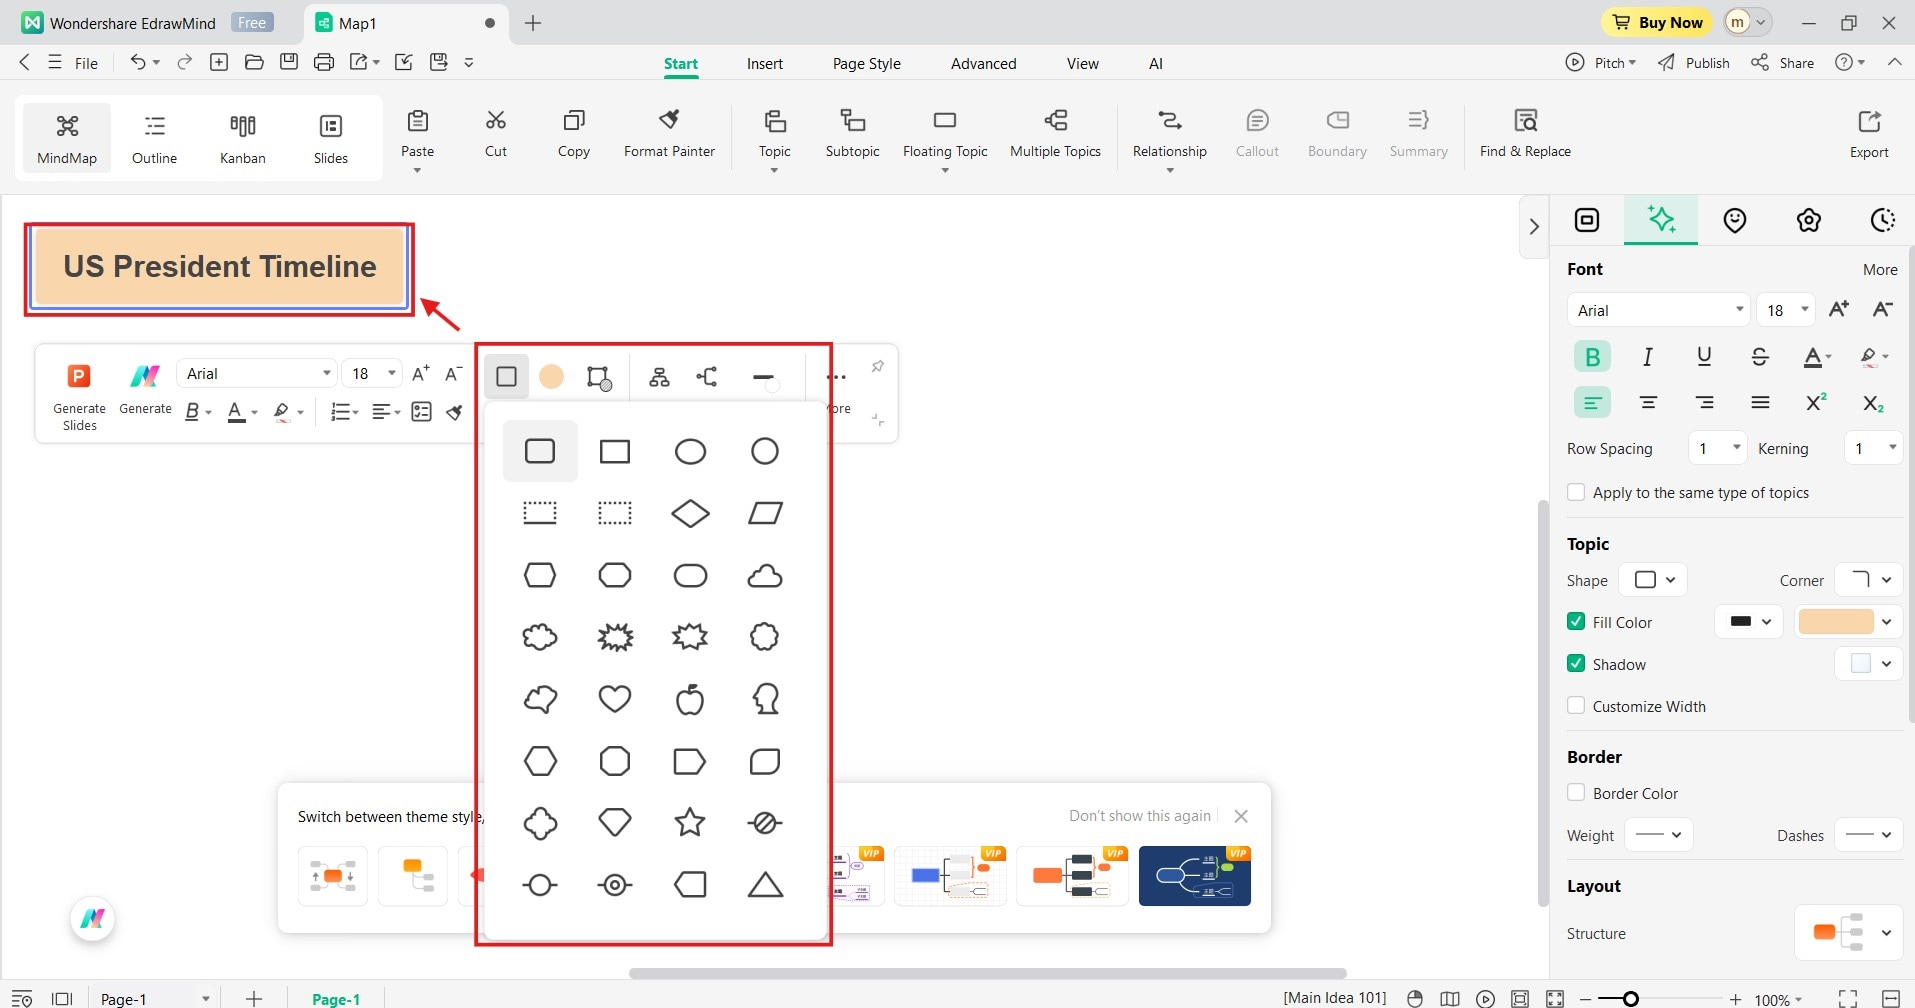The width and height of the screenshot is (1915, 1008).
Task: Check Apply to the same type of topics
Action: coord(1577,491)
